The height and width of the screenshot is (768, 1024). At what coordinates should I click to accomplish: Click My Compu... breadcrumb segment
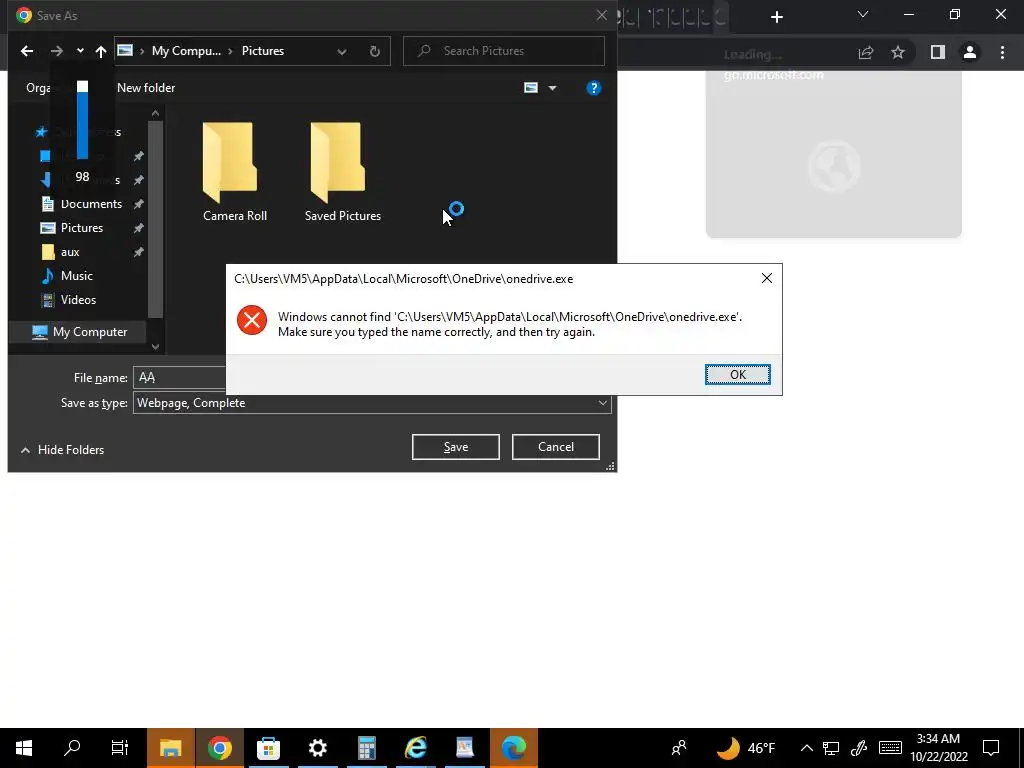pyautogui.click(x=186, y=51)
